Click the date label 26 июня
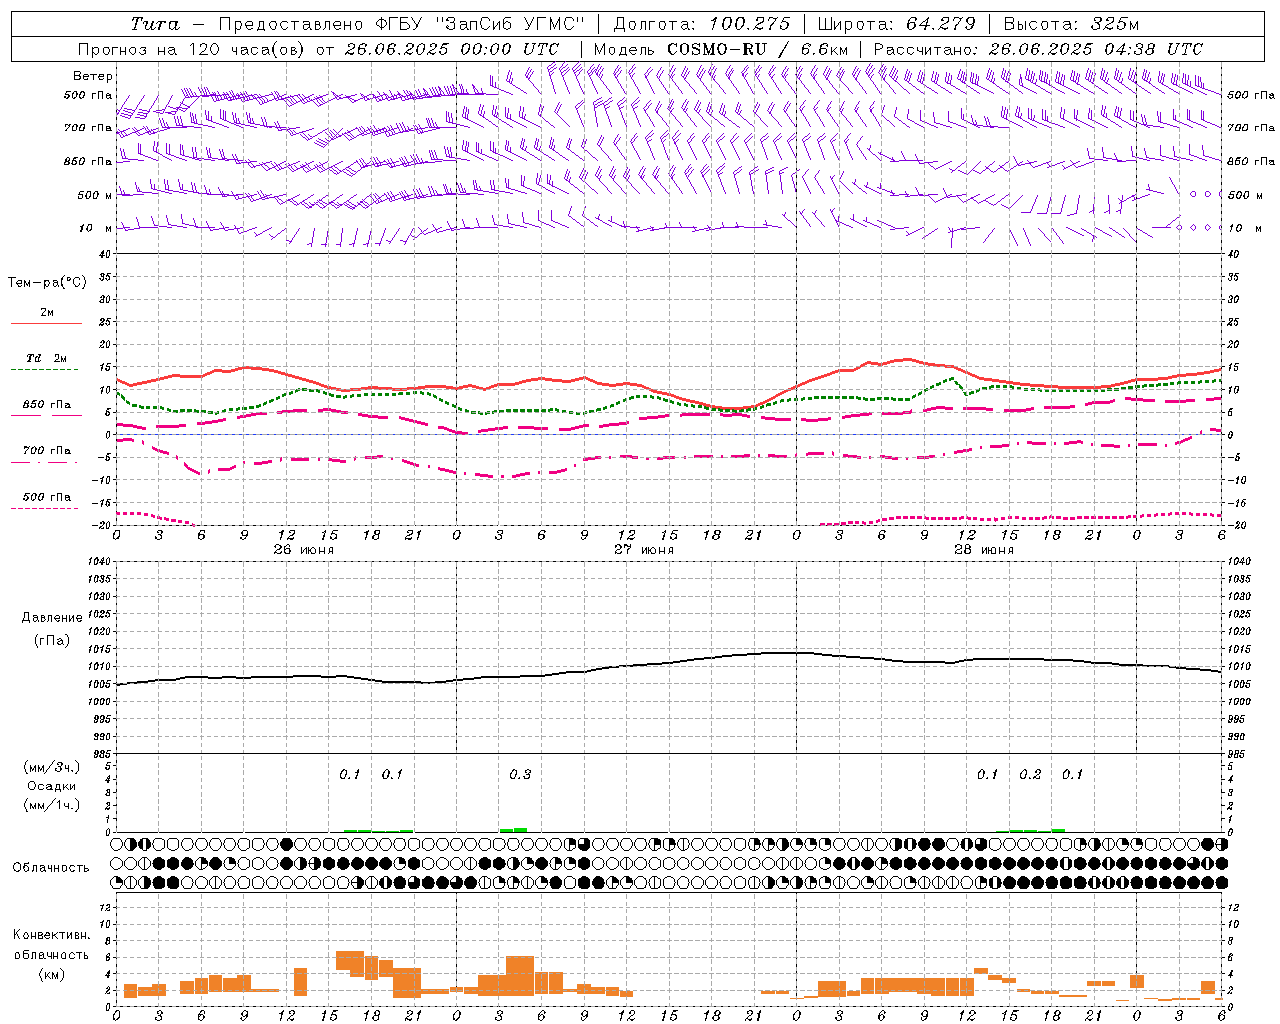The image size is (1280, 1024). (304, 550)
